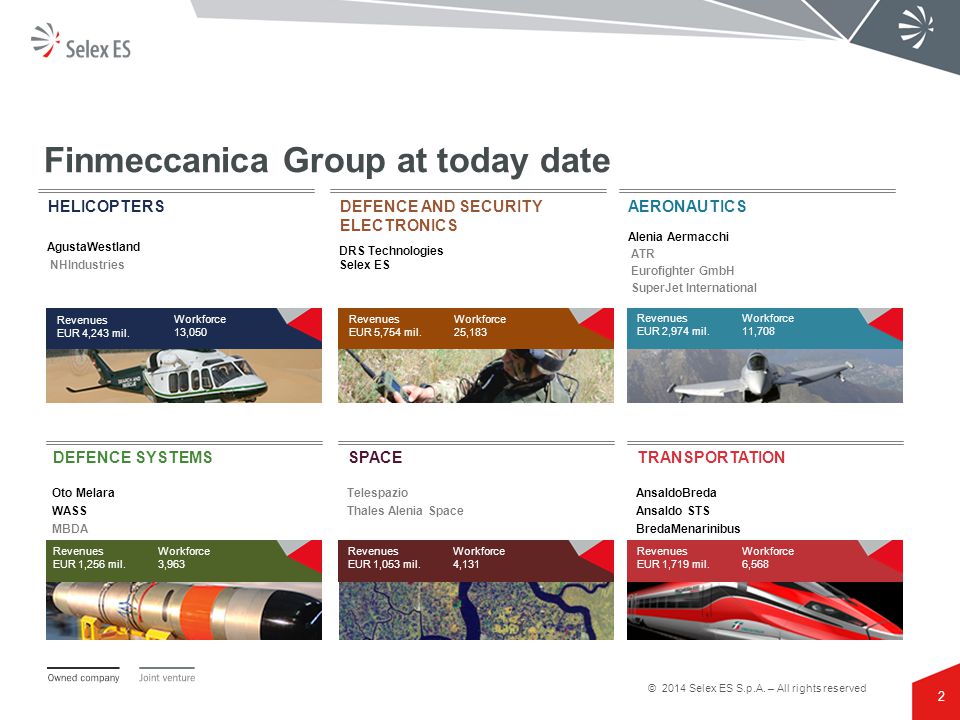Click Space workforce value 4,131

pos(466,564)
